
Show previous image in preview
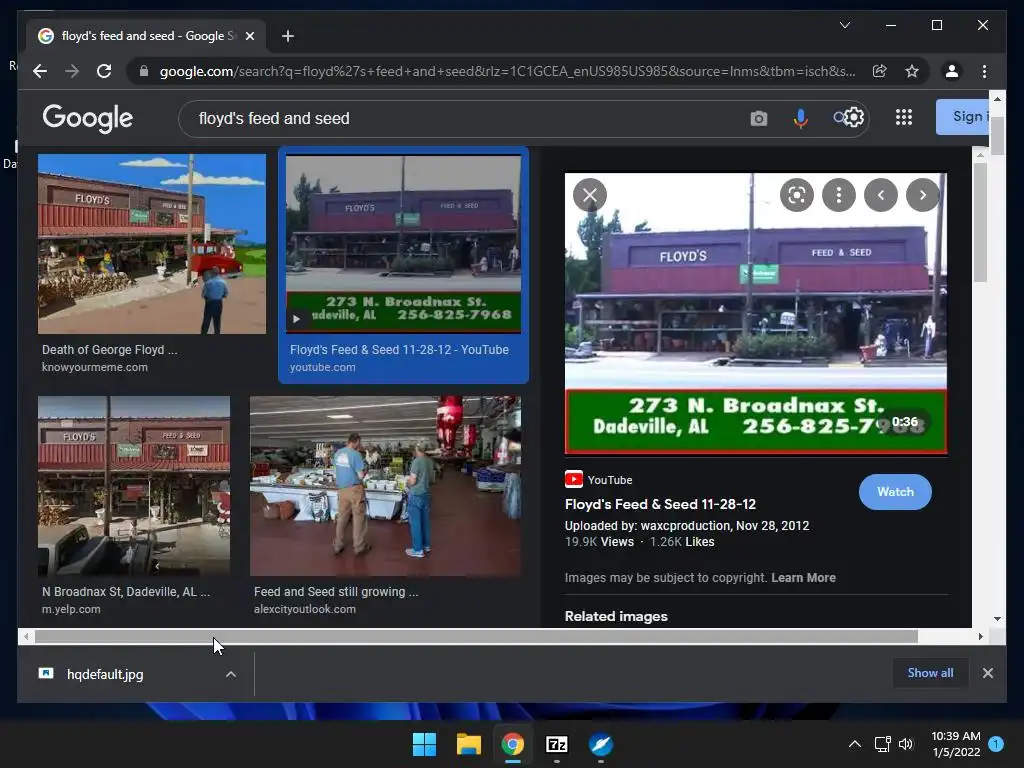pyautogui.click(x=881, y=195)
